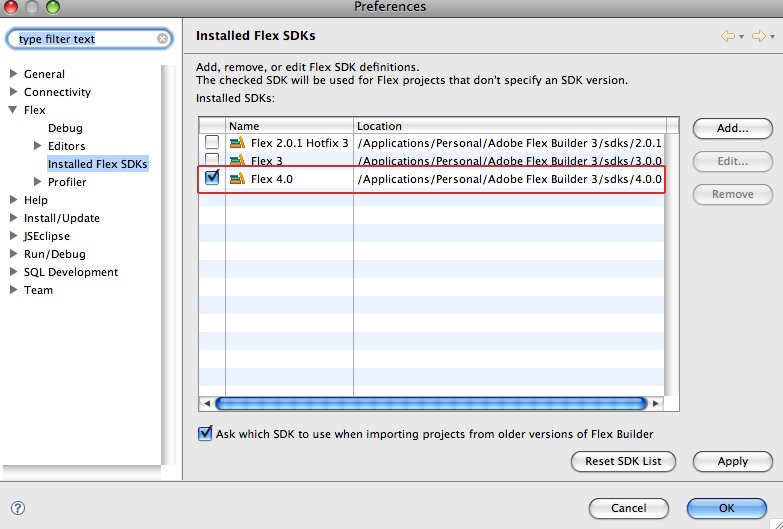Expand the General tree node

click(x=13, y=74)
